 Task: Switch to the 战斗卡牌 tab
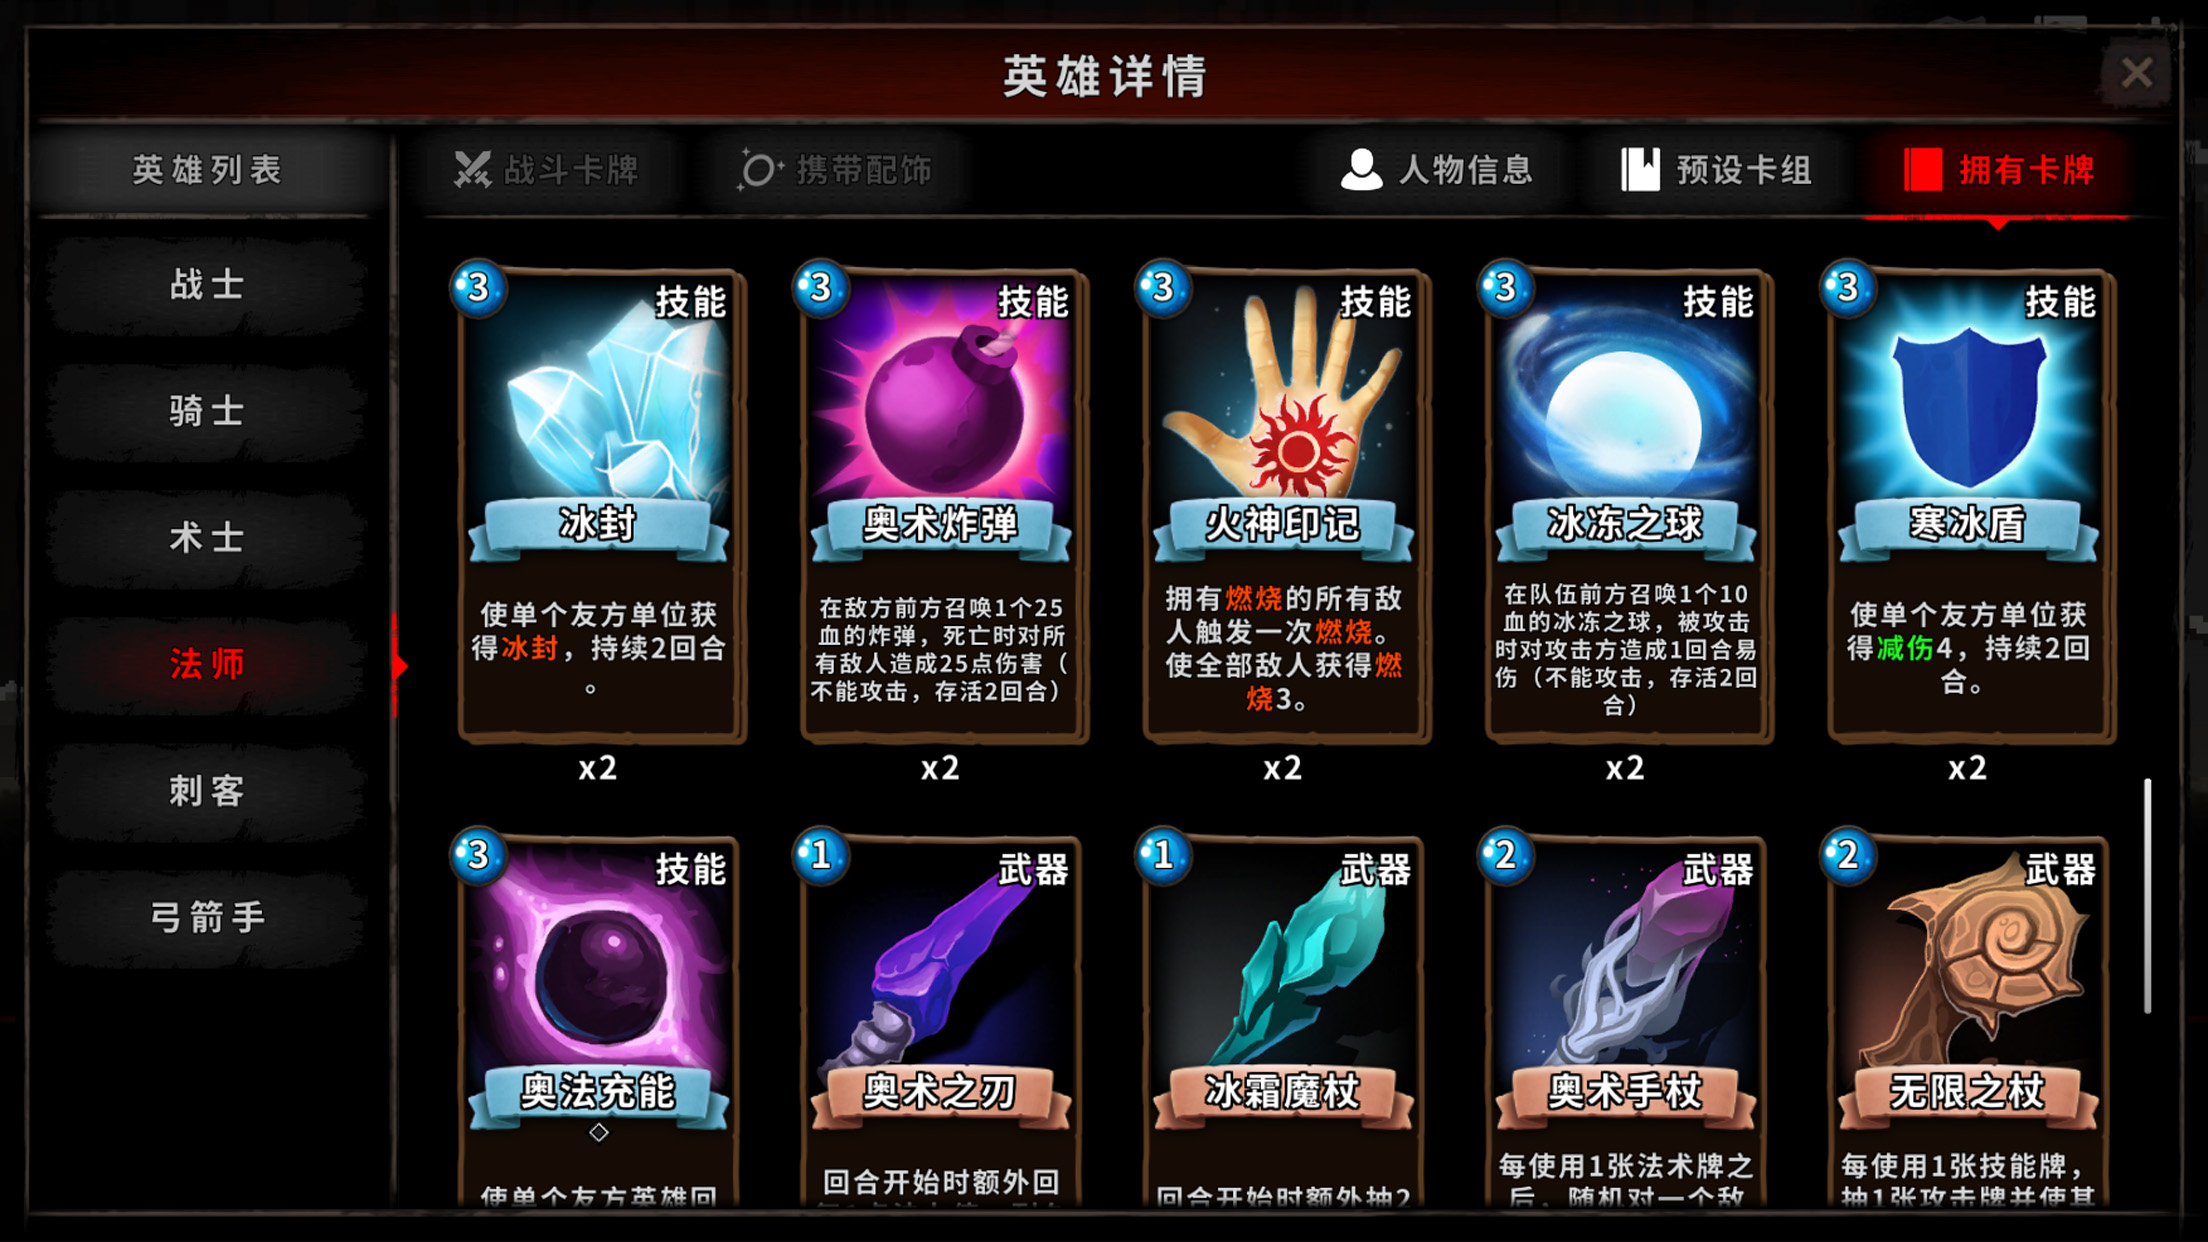547,170
